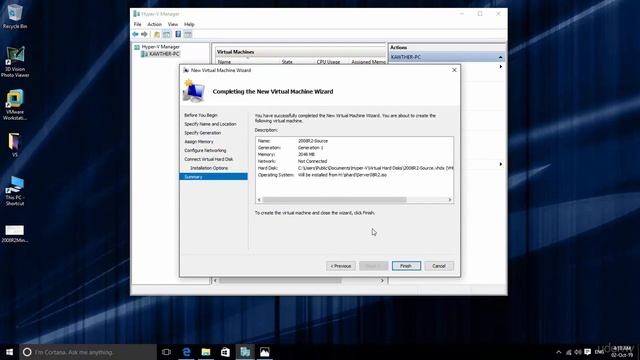This screenshot has height=360, width=640.
Task: Open the VS desktop icon
Action: [15, 144]
